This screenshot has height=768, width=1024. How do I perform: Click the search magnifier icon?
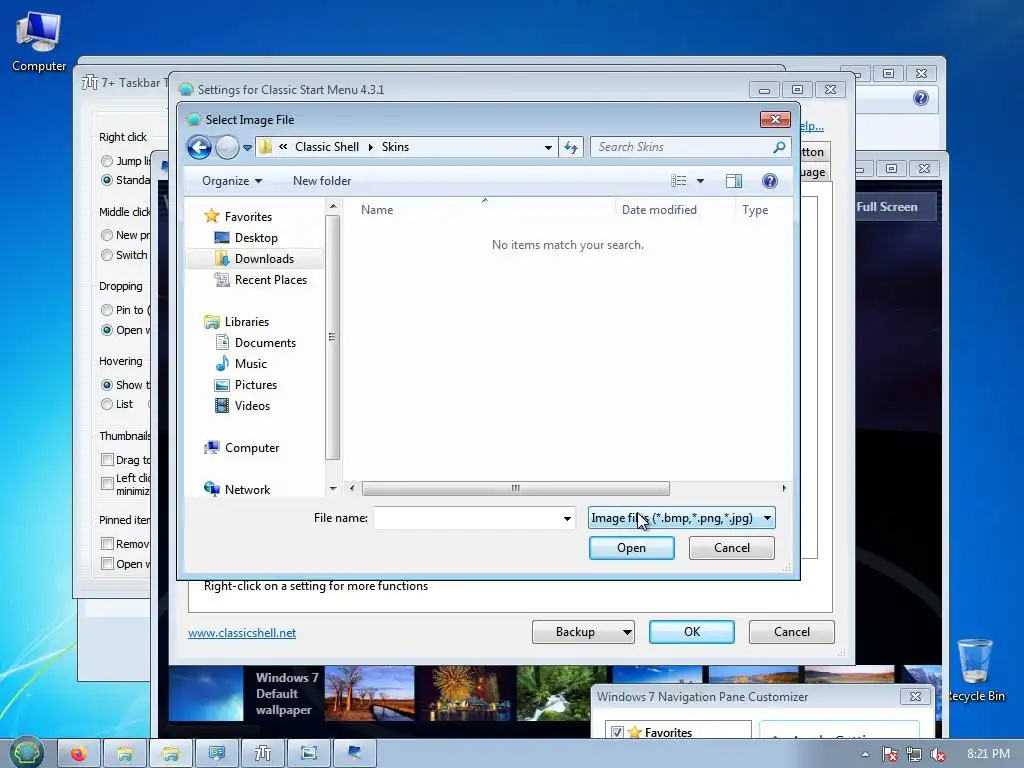(x=778, y=148)
